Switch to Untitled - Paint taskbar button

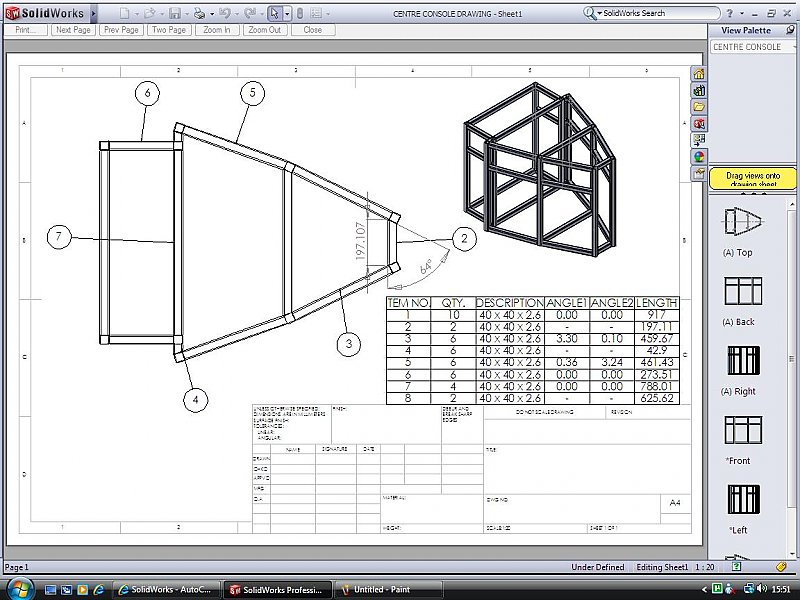(388, 590)
